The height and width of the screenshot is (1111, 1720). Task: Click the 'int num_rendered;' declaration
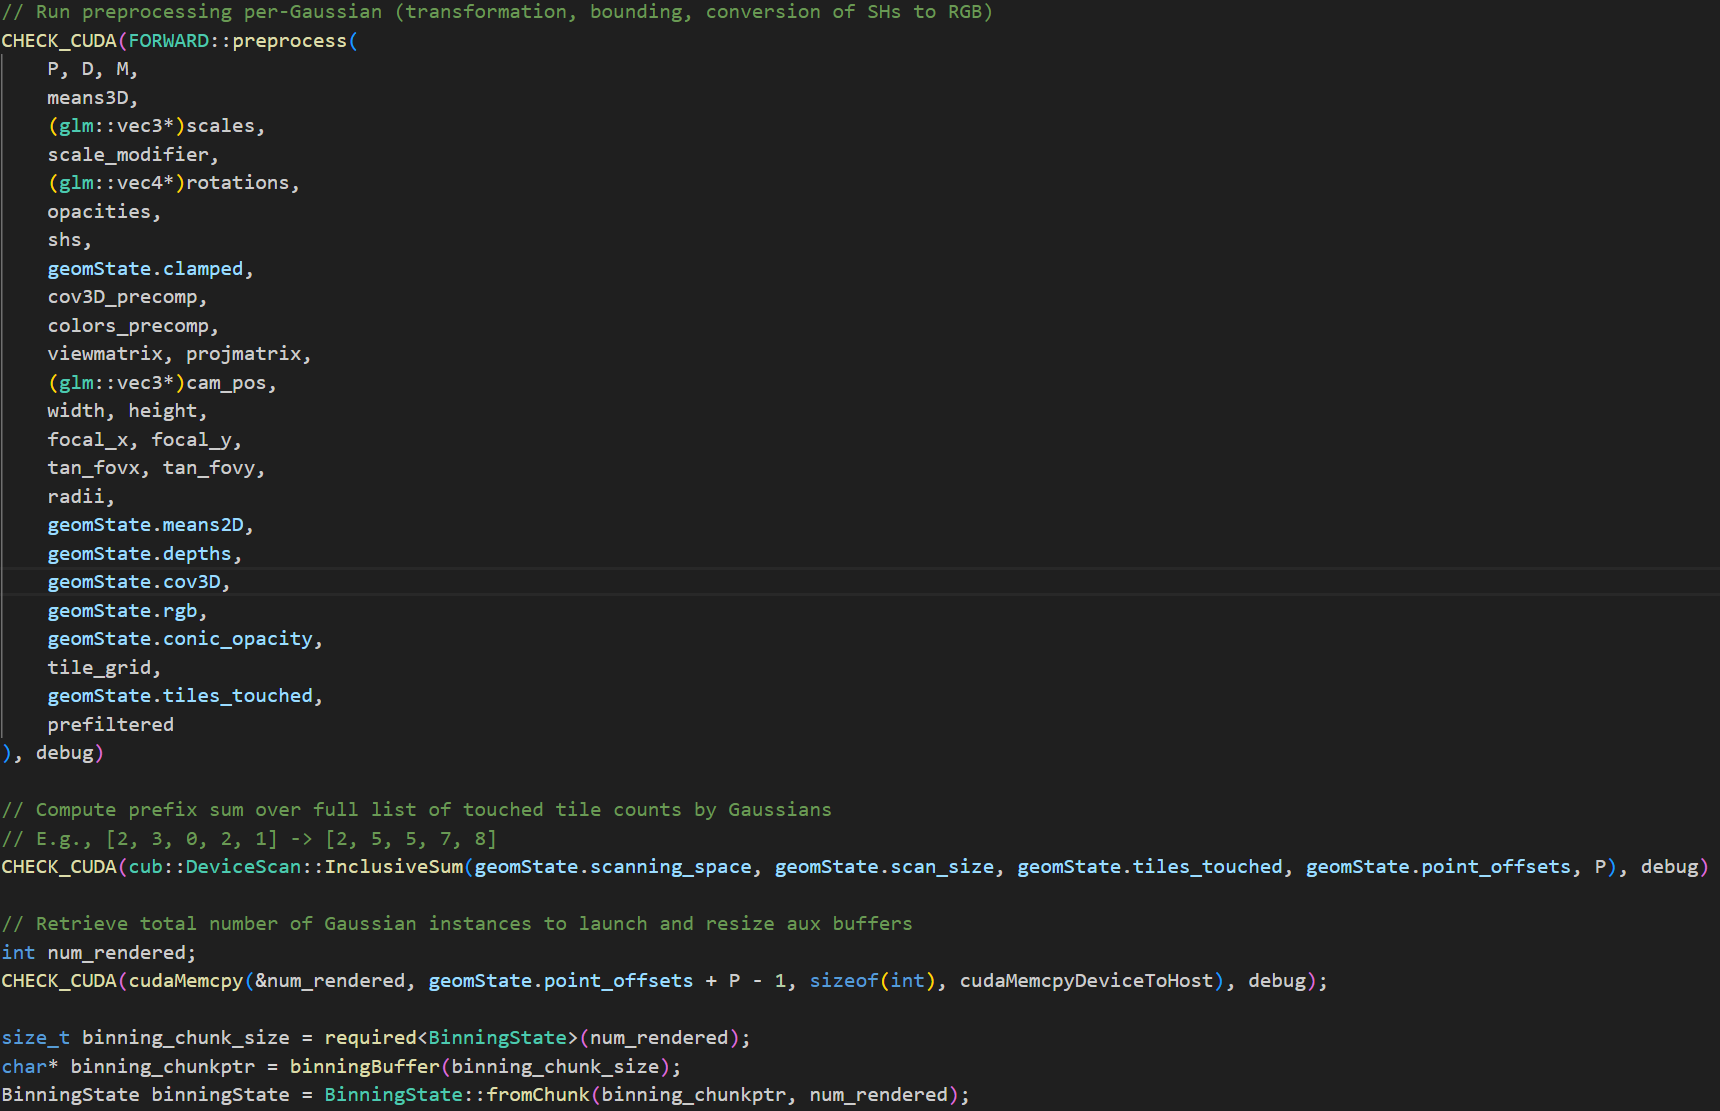pos(99,953)
